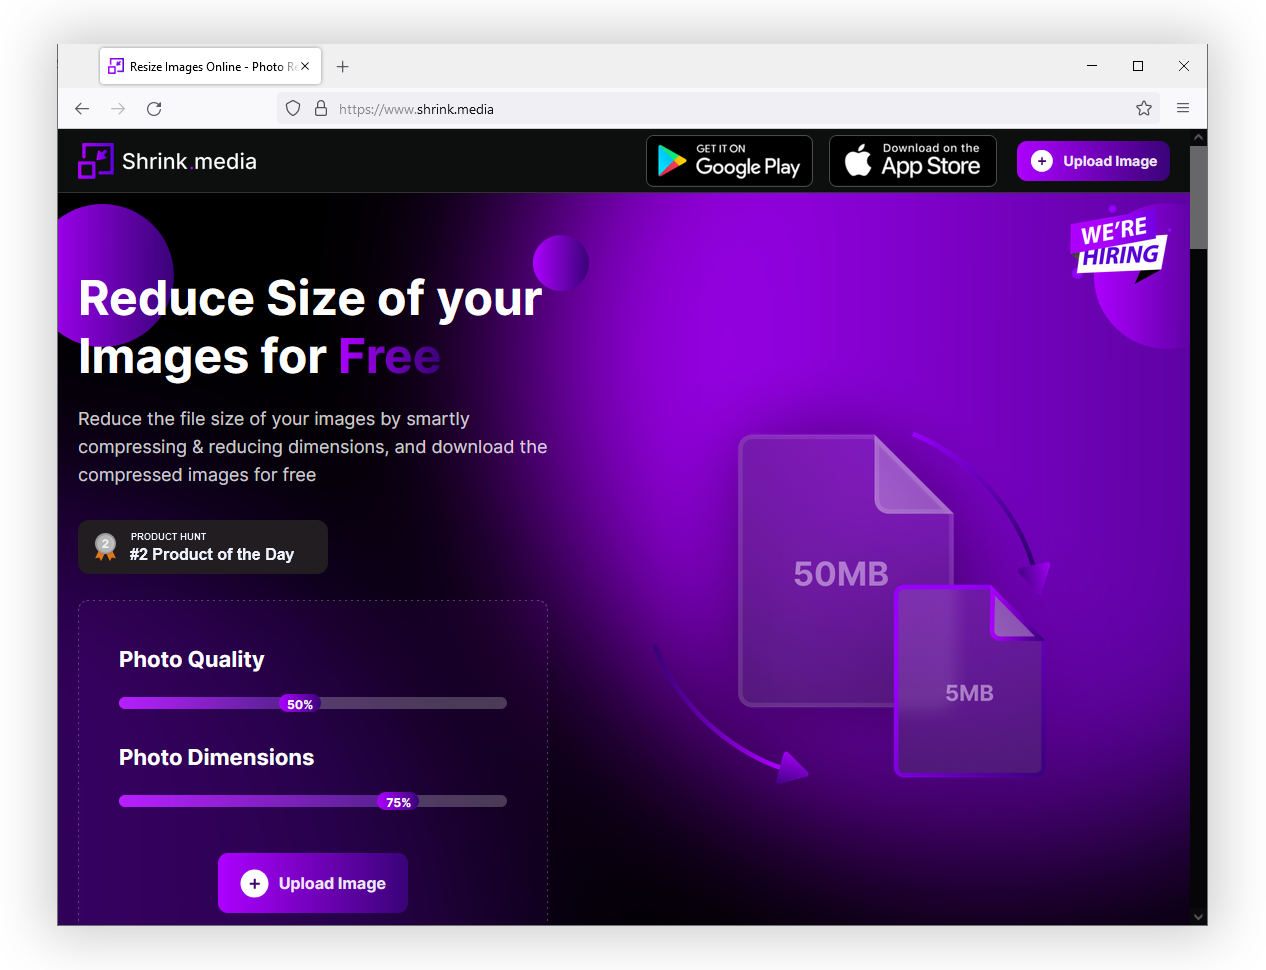This screenshot has height=970, width=1266.
Task: Reload the page with the refresh icon
Action: [154, 108]
